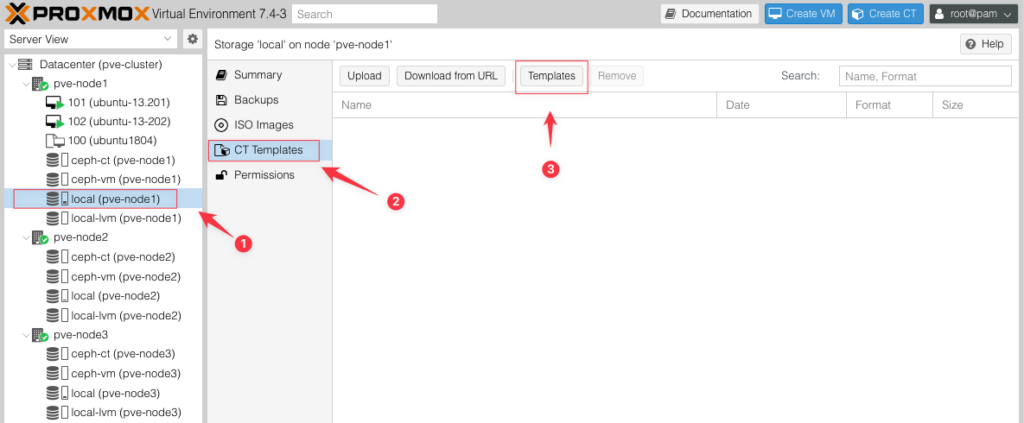Click the pve-node3 node icon
The image size is (1024, 423).
[x=40, y=336]
